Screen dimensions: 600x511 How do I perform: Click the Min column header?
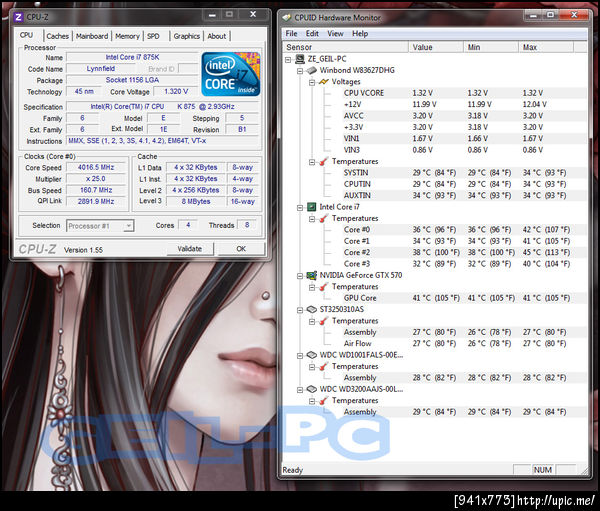tap(491, 47)
